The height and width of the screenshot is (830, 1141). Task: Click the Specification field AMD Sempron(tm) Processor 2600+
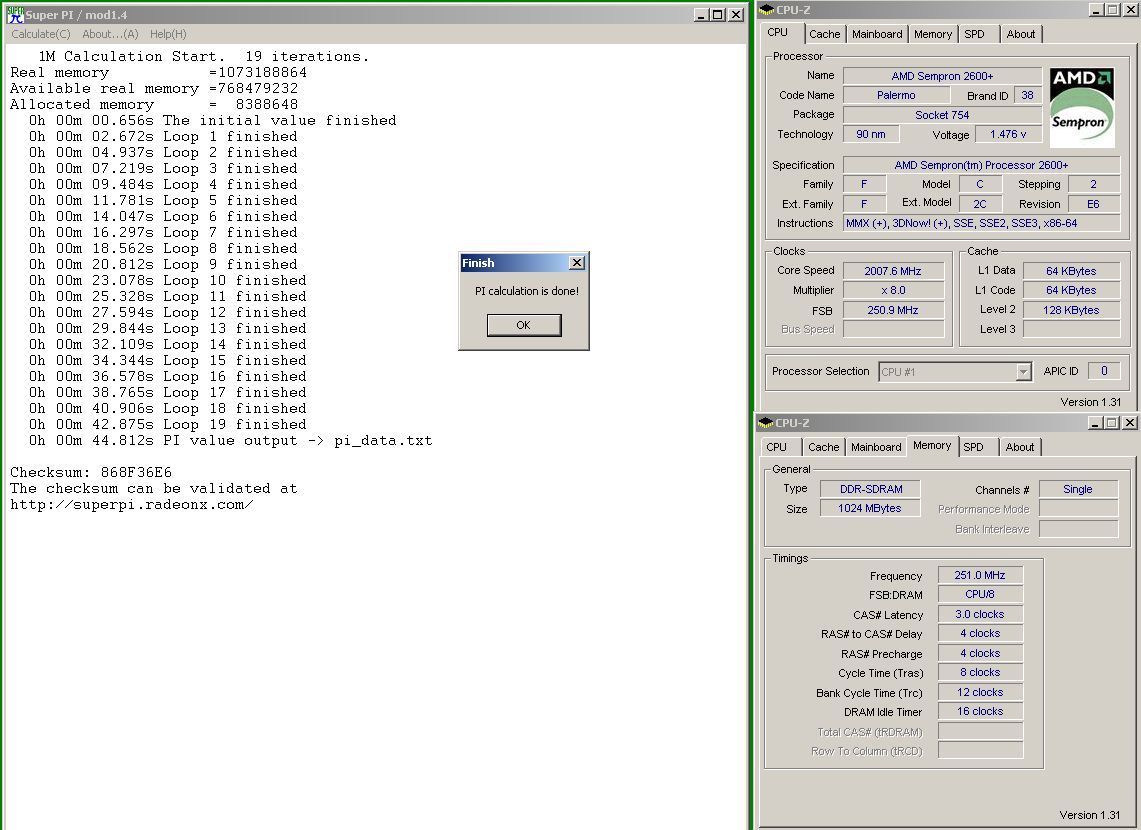[x=981, y=165]
